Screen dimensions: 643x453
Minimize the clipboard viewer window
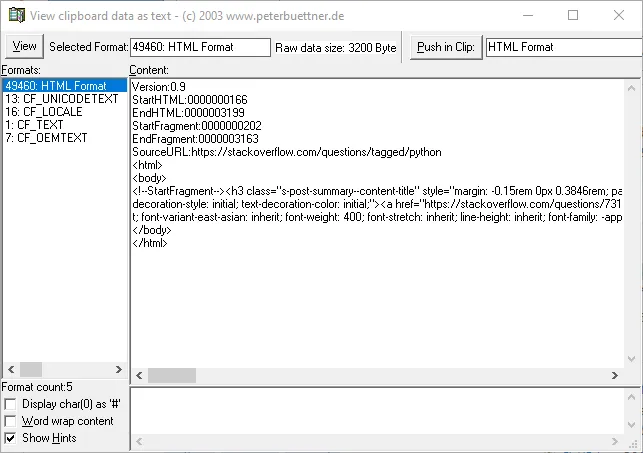click(528, 16)
